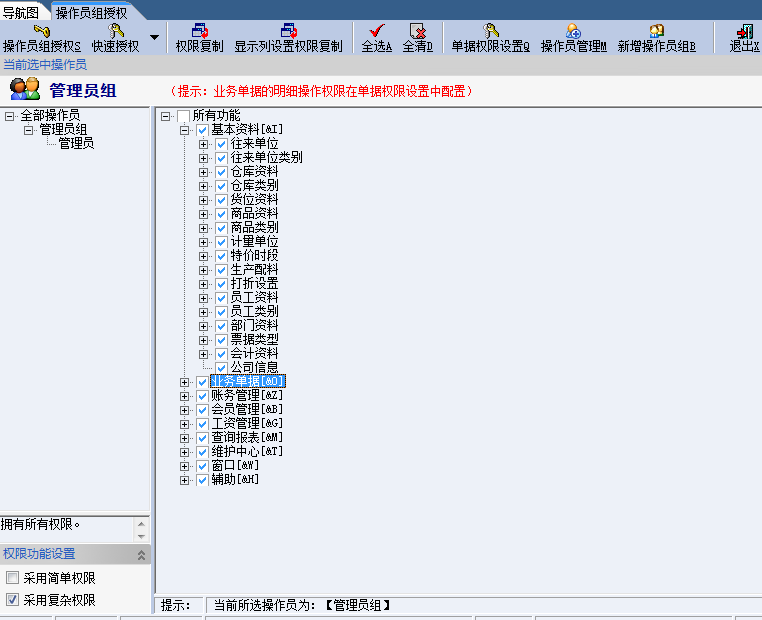
Task: Expand the 业务单据 tree node
Action: point(185,382)
